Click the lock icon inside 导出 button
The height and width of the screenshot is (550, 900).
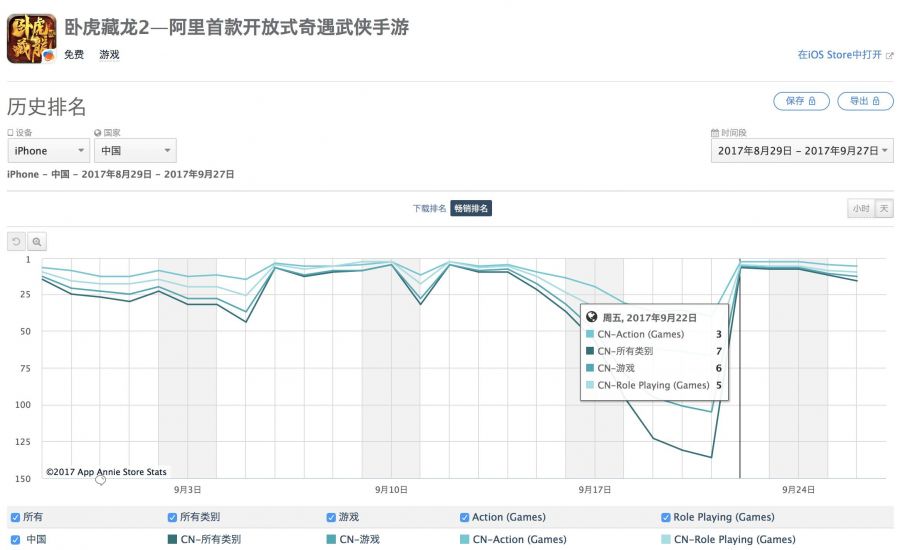(876, 101)
